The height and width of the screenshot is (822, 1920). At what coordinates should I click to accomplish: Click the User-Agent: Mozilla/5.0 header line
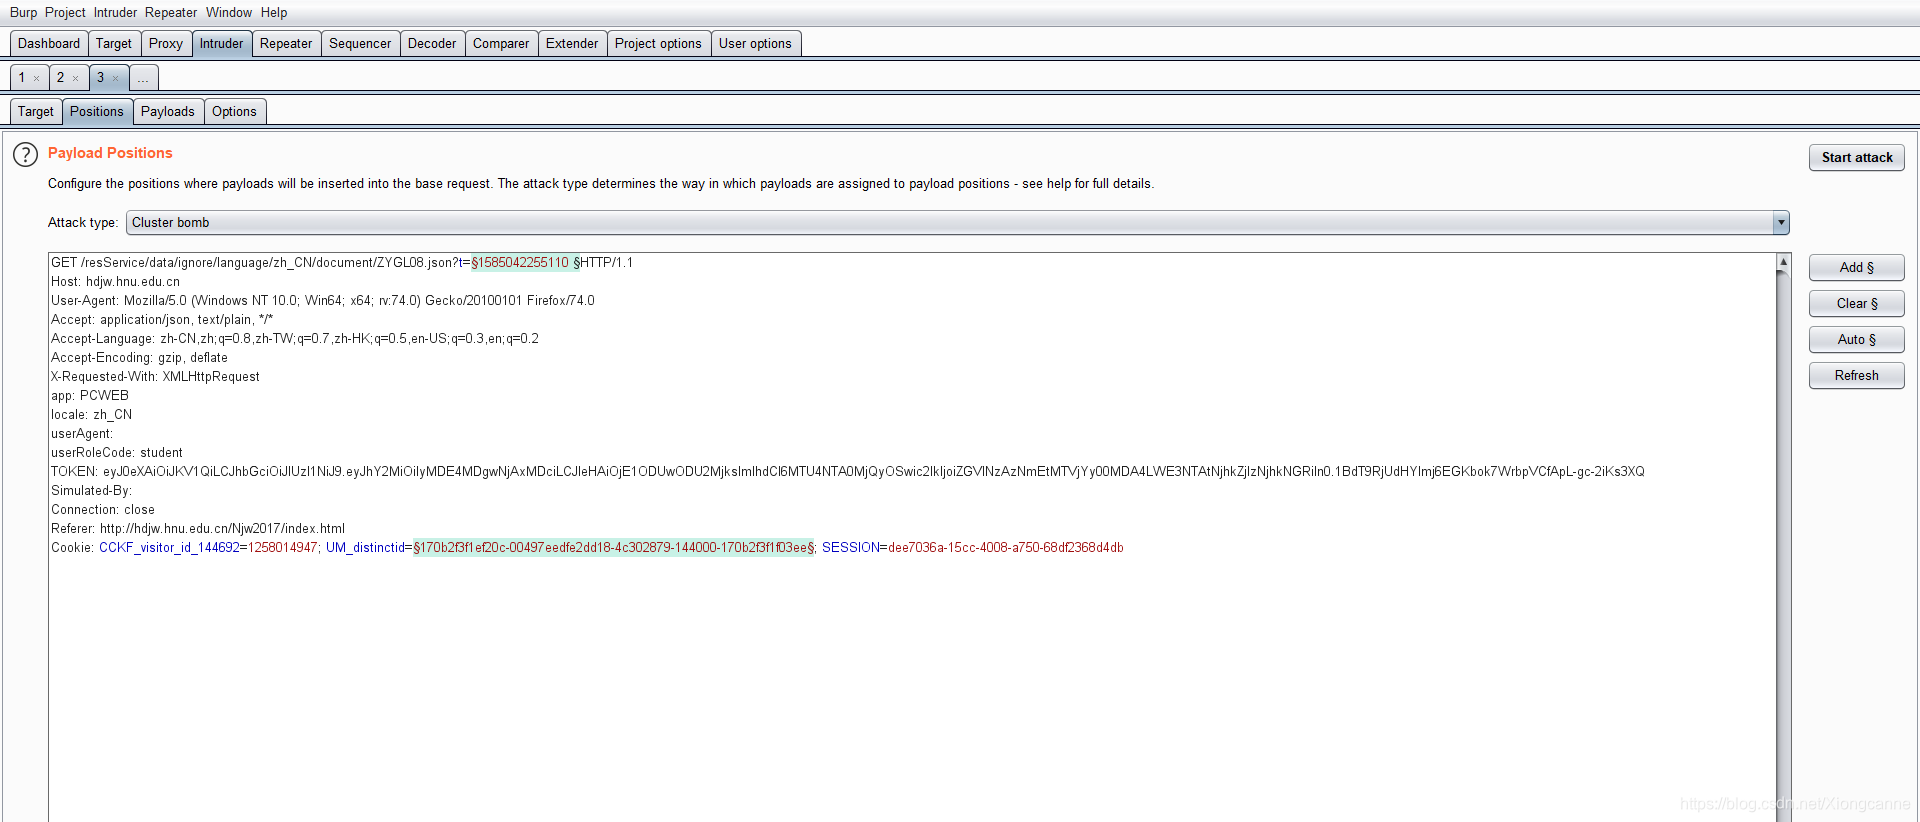click(323, 301)
